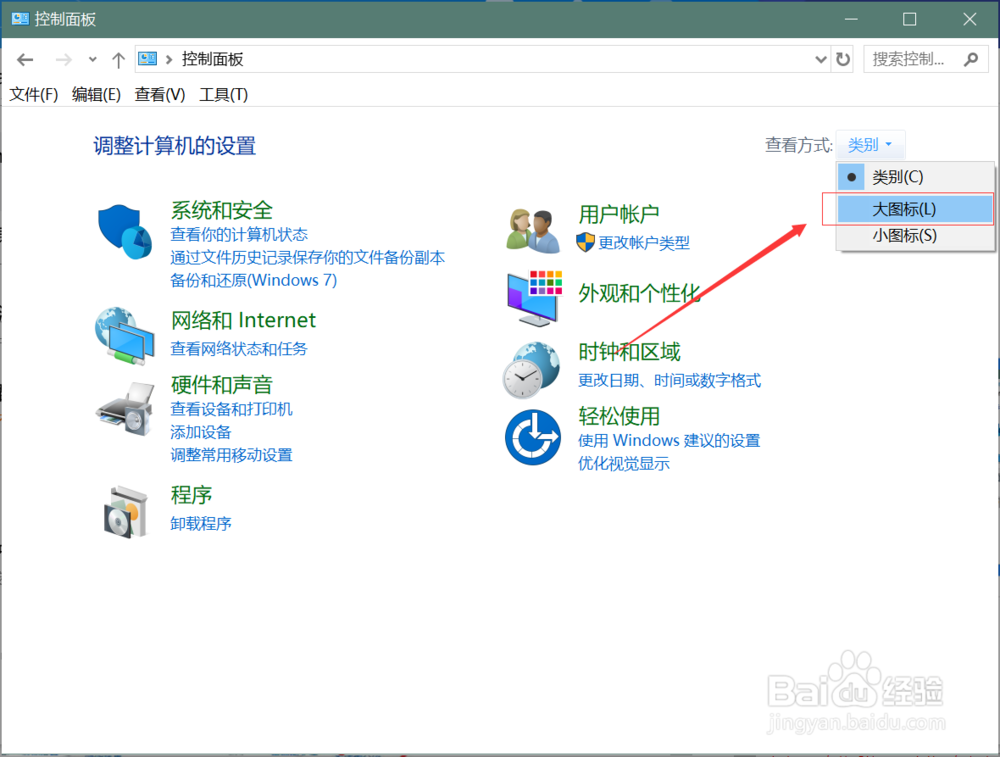Open the 文件(F) menu
The width and height of the screenshot is (1000, 757).
tap(34, 94)
